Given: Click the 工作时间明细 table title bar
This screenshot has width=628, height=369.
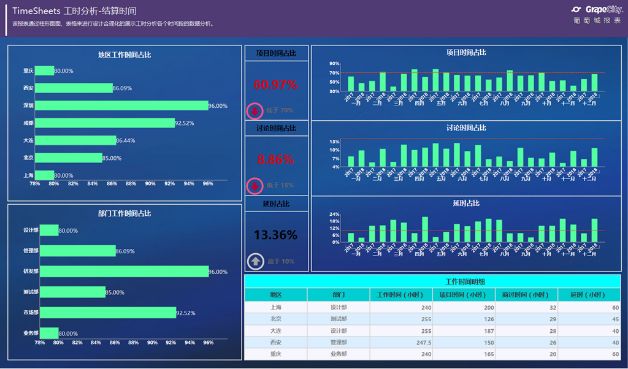Looking at the screenshot, I should (433, 282).
